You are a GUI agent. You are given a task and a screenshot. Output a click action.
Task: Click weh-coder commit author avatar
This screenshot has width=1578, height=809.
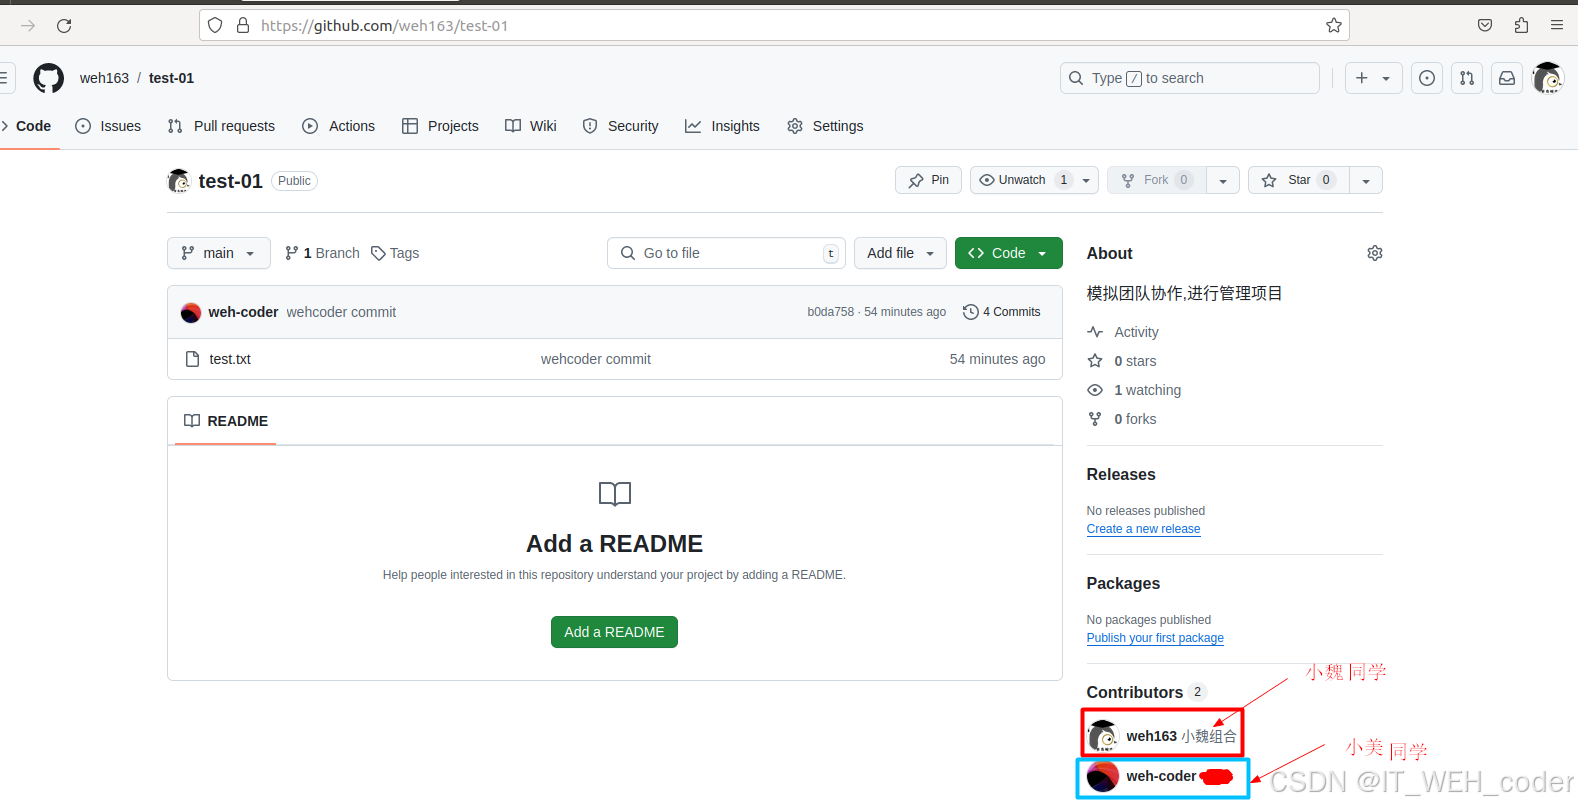[x=191, y=312]
